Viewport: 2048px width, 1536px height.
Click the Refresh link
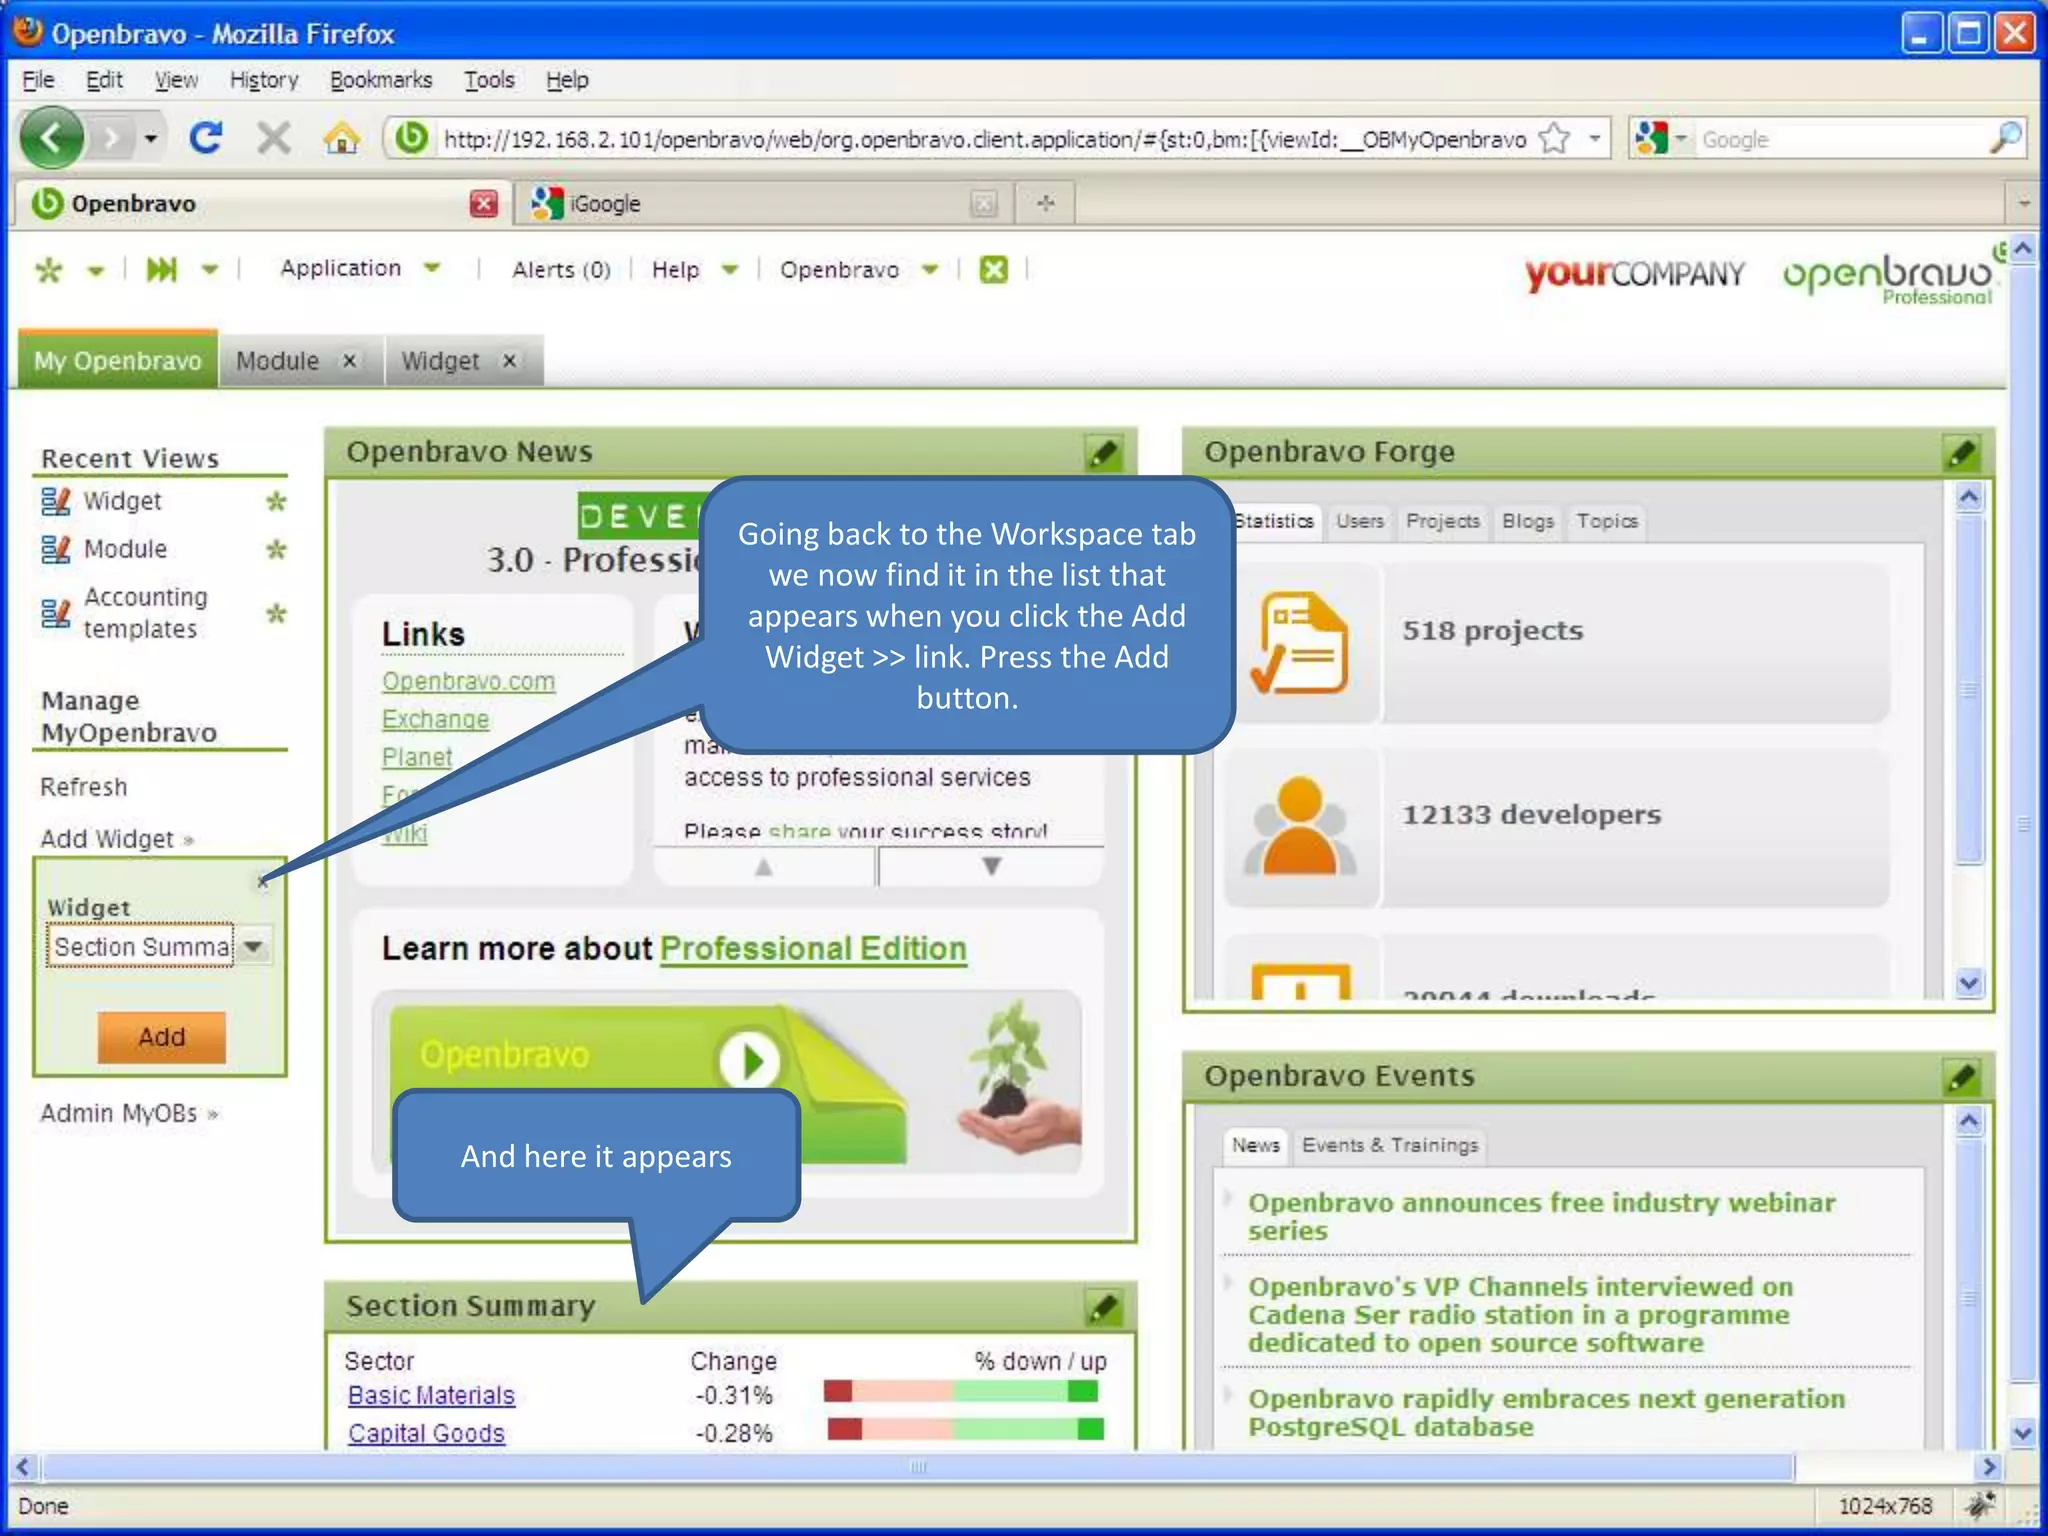[x=84, y=787]
